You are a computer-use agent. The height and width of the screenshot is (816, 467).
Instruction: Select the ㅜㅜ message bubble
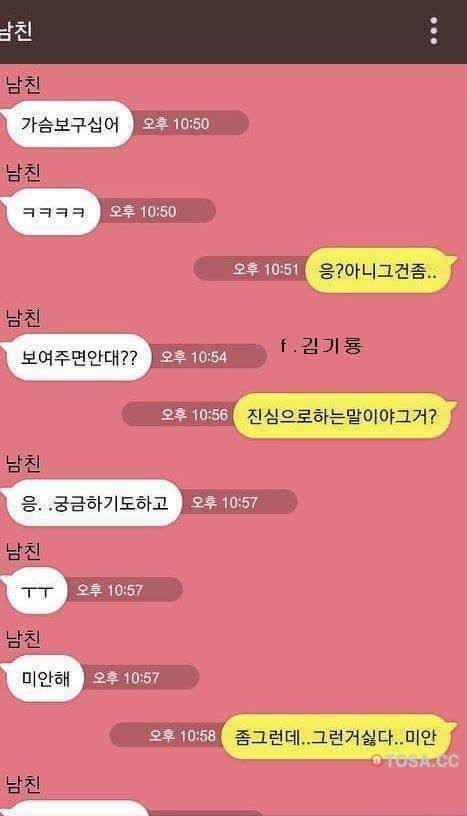(x=35, y=591)
